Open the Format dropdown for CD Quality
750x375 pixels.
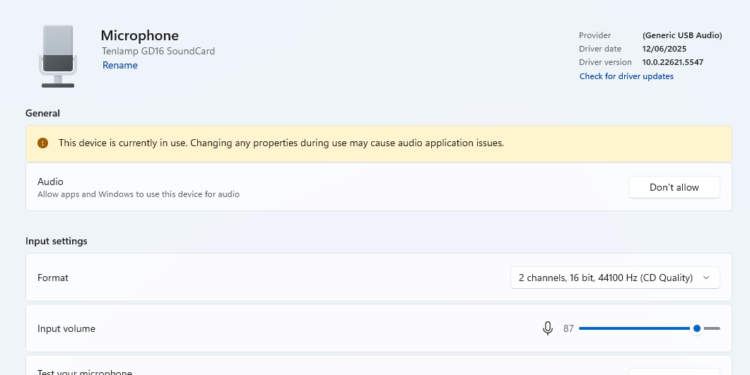pos(615,278)
